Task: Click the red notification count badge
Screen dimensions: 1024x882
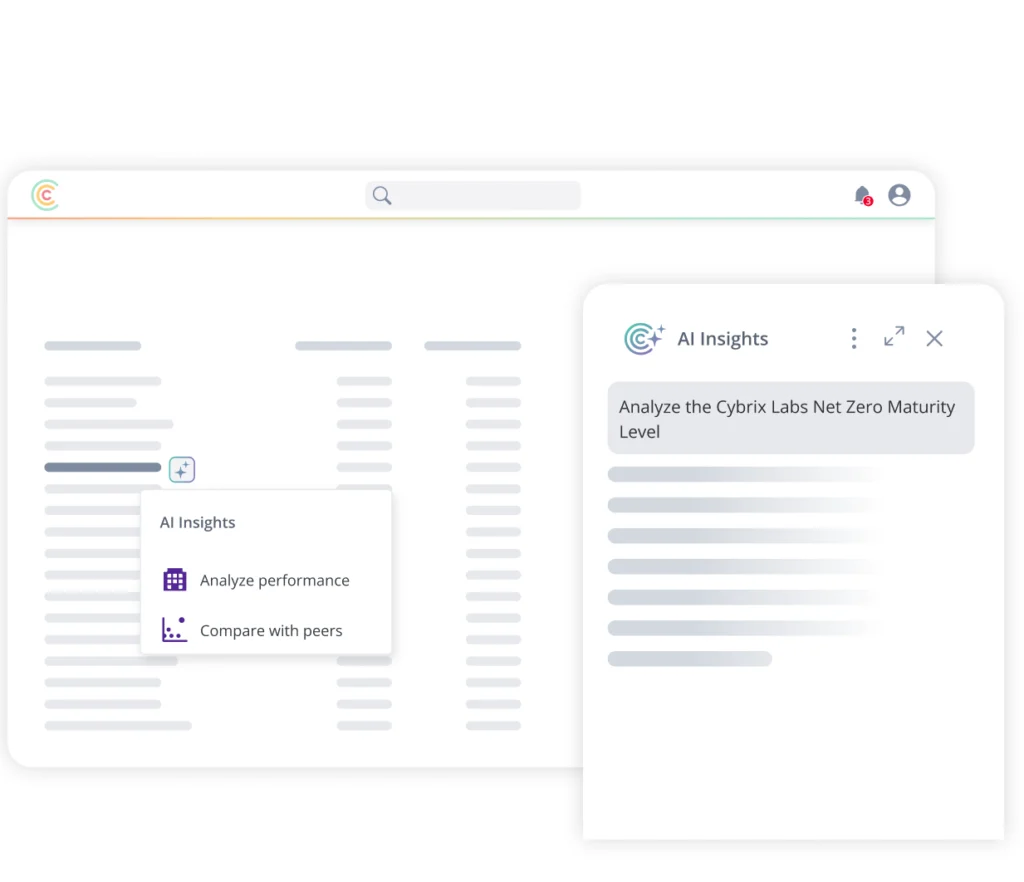Action: pos(868,201)
